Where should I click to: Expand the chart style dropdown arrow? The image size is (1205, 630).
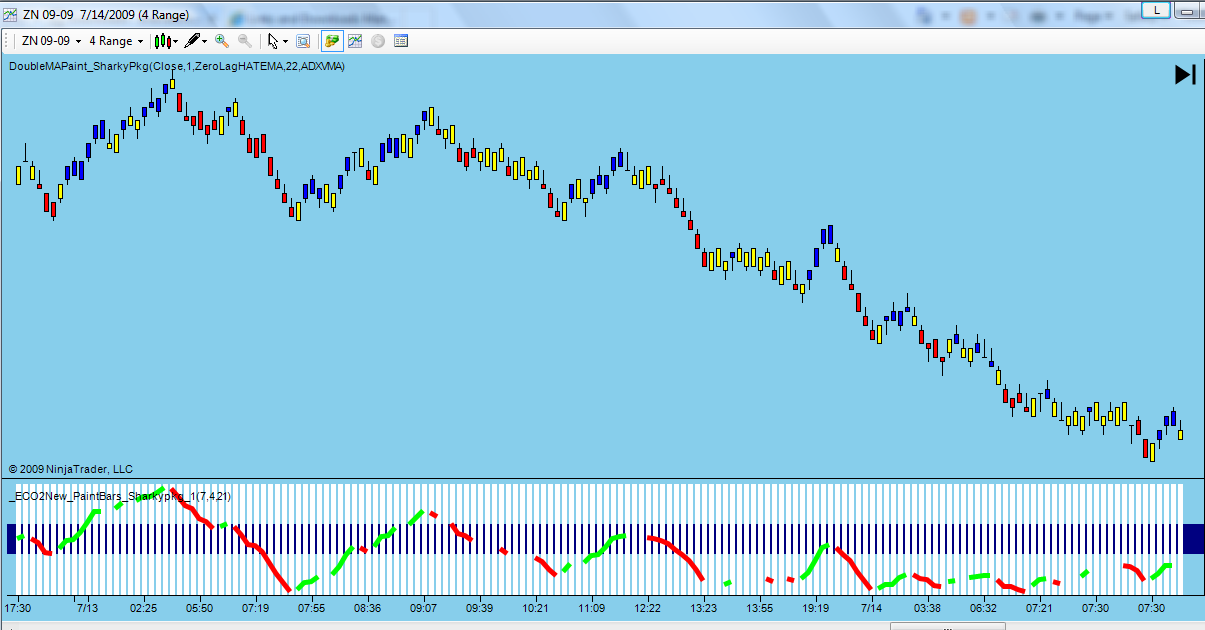click(175, 41)
